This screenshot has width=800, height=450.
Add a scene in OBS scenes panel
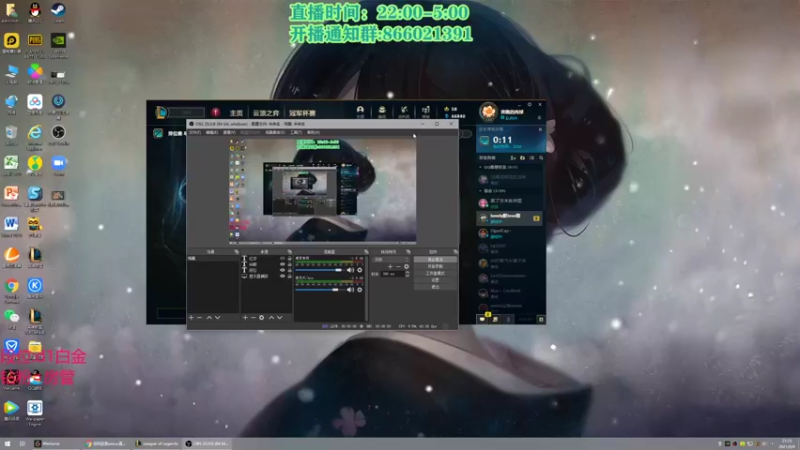pyautogui.click(x=191, y=317)
